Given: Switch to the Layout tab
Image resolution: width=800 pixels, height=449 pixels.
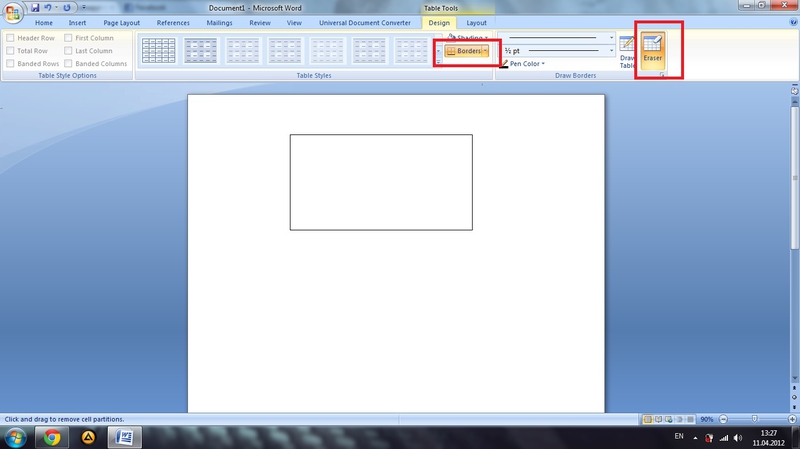Looking at the screenshot, I should pyautogui.click(x=477, y=22).
